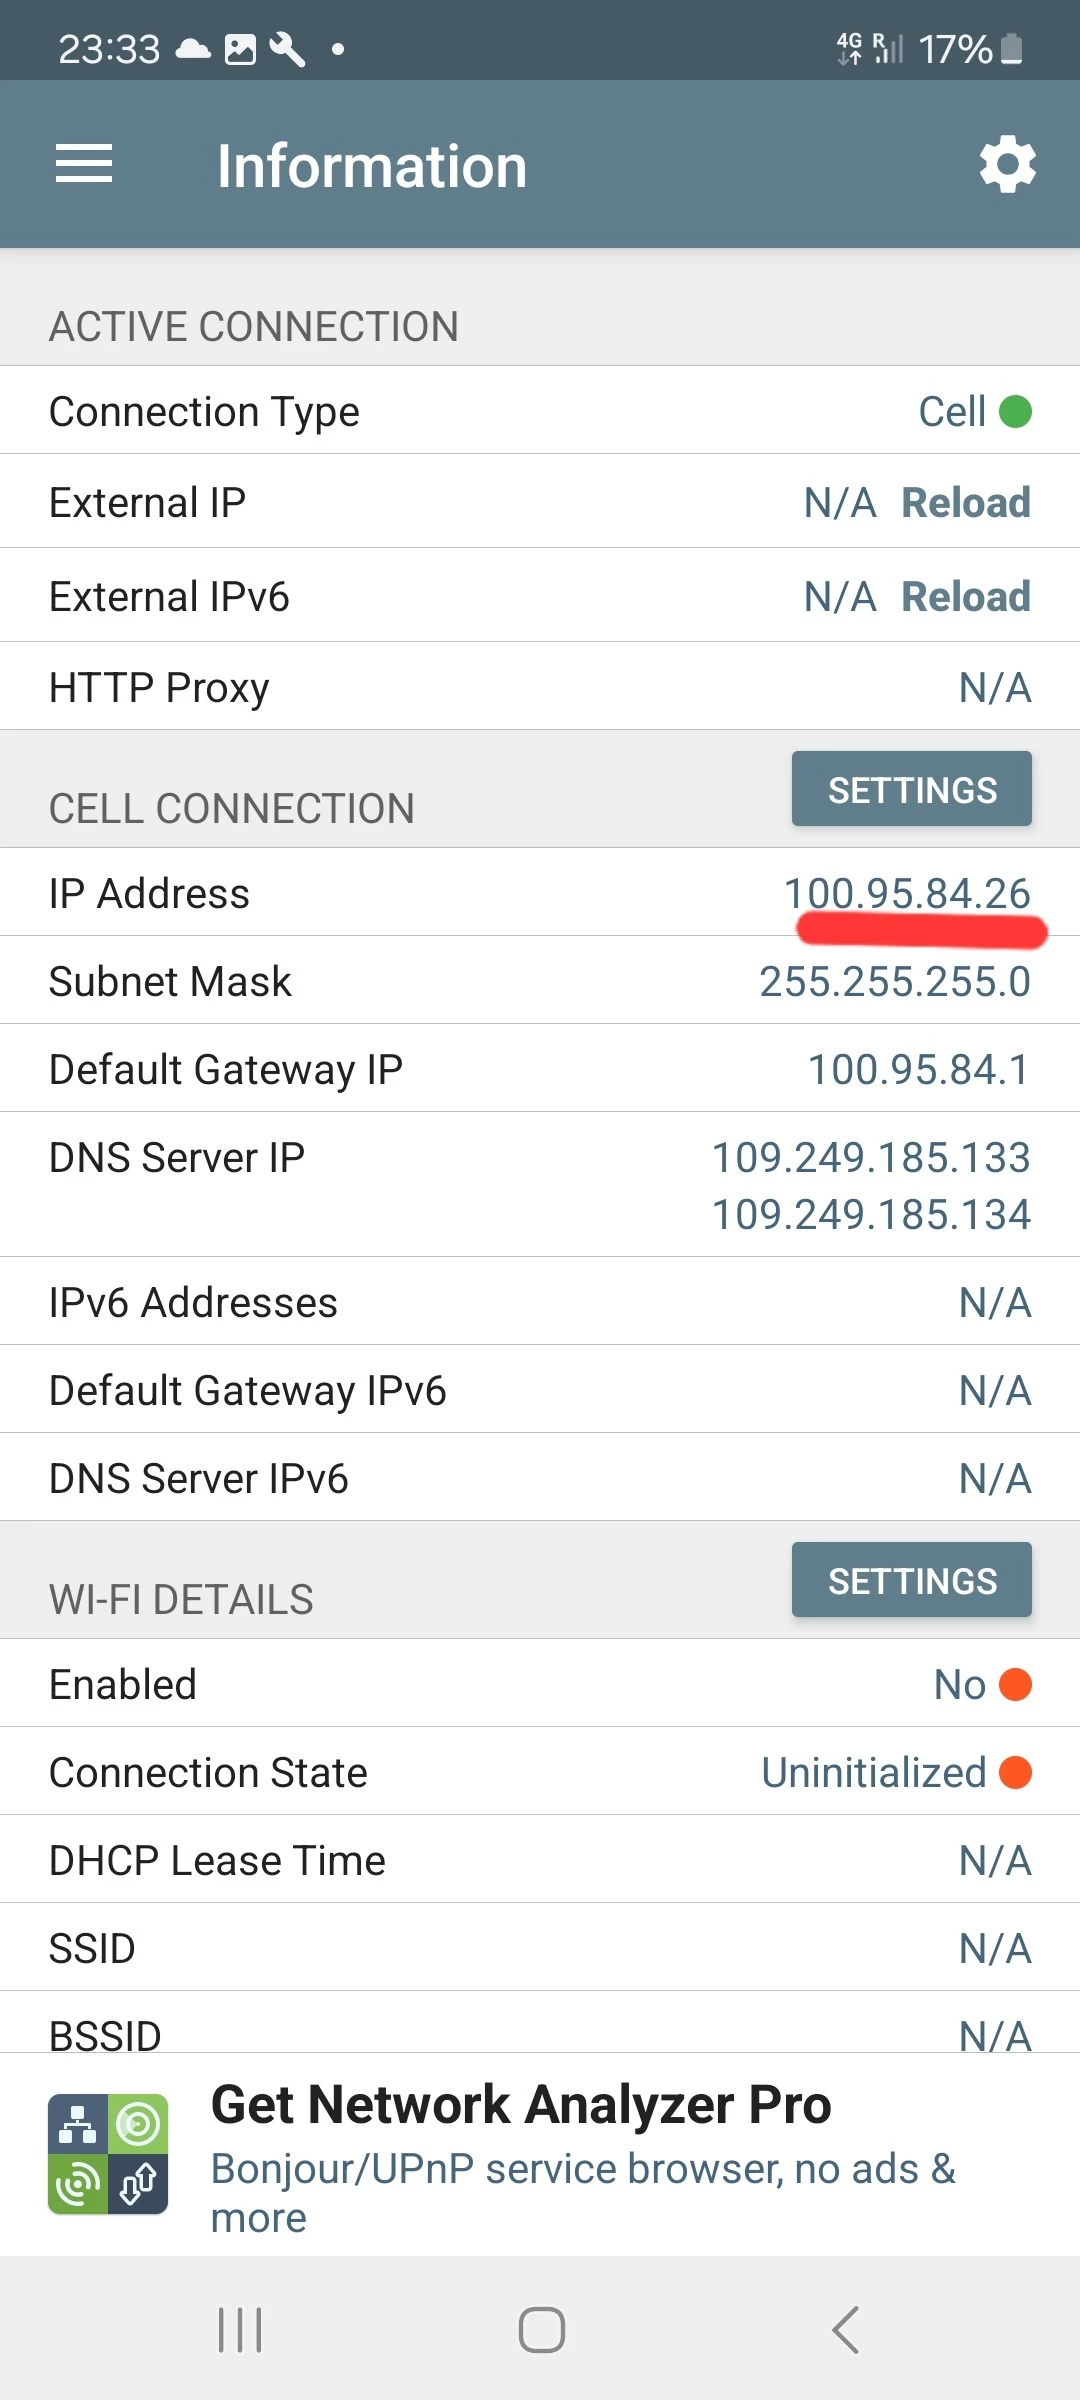Tap the Subnet Mask value 255.255.255.0
This screenshot has height=2400, width=1080.
coord(894,981)
